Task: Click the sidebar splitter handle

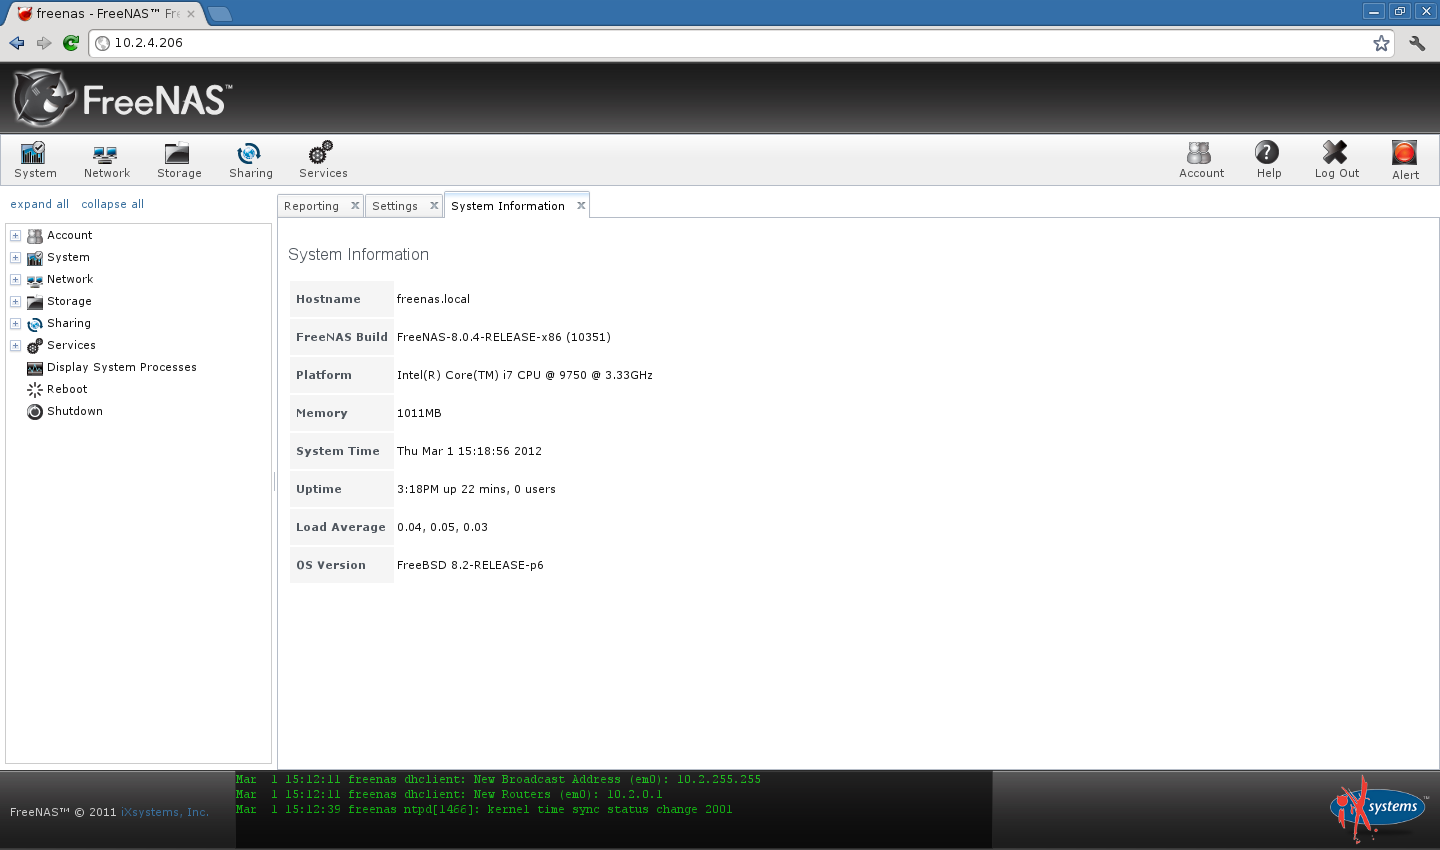Action: click(274, 482)
